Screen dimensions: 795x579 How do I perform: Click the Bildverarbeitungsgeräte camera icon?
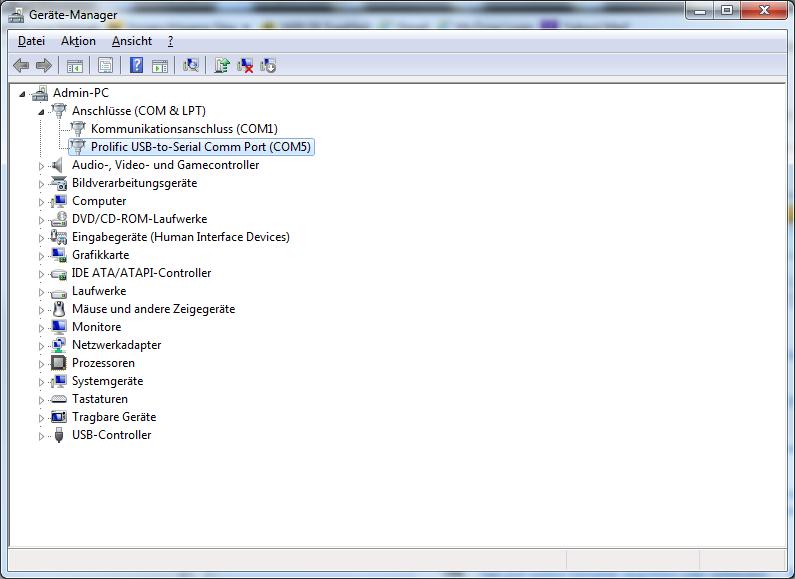[x=59, y=183]
